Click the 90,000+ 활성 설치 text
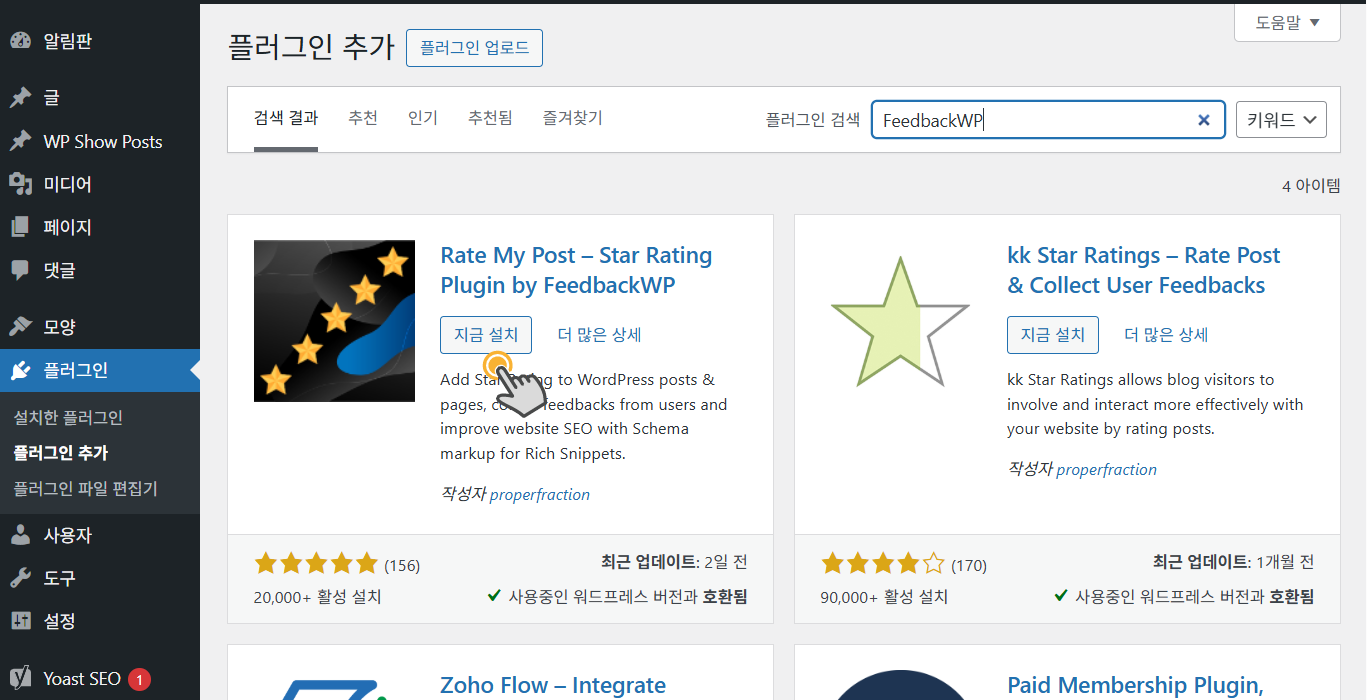 point(885,598)
